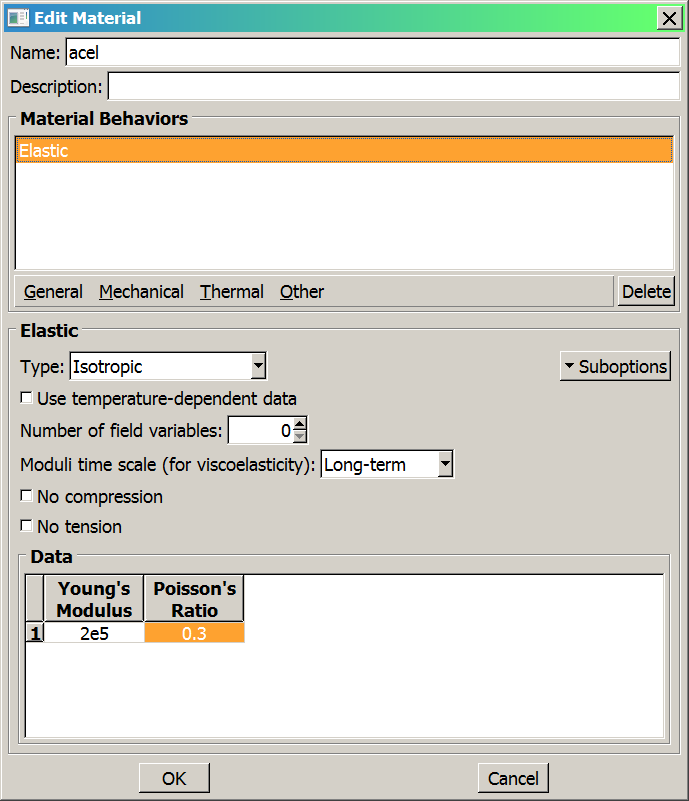Click the Poisson's Ratio column header
689x801 pixels.
[194, 599]
